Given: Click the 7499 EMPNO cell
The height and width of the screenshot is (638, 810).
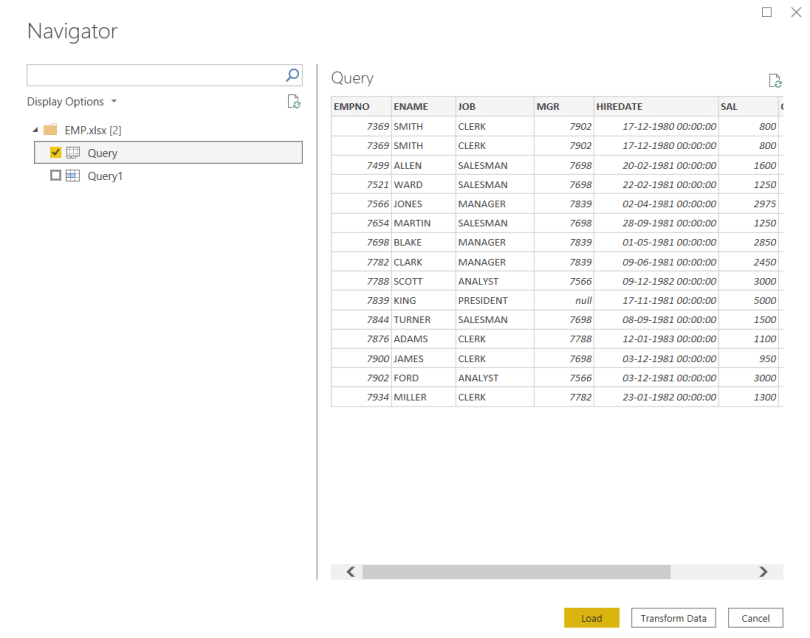Looking at the screenshot, I should 361,165.
